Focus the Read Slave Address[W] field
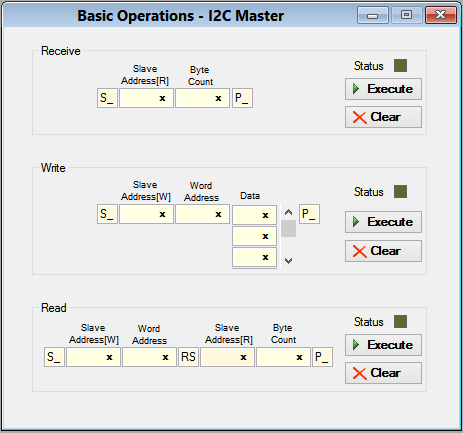This screenshot has height=433, width=463. click(x=93, y=357)
